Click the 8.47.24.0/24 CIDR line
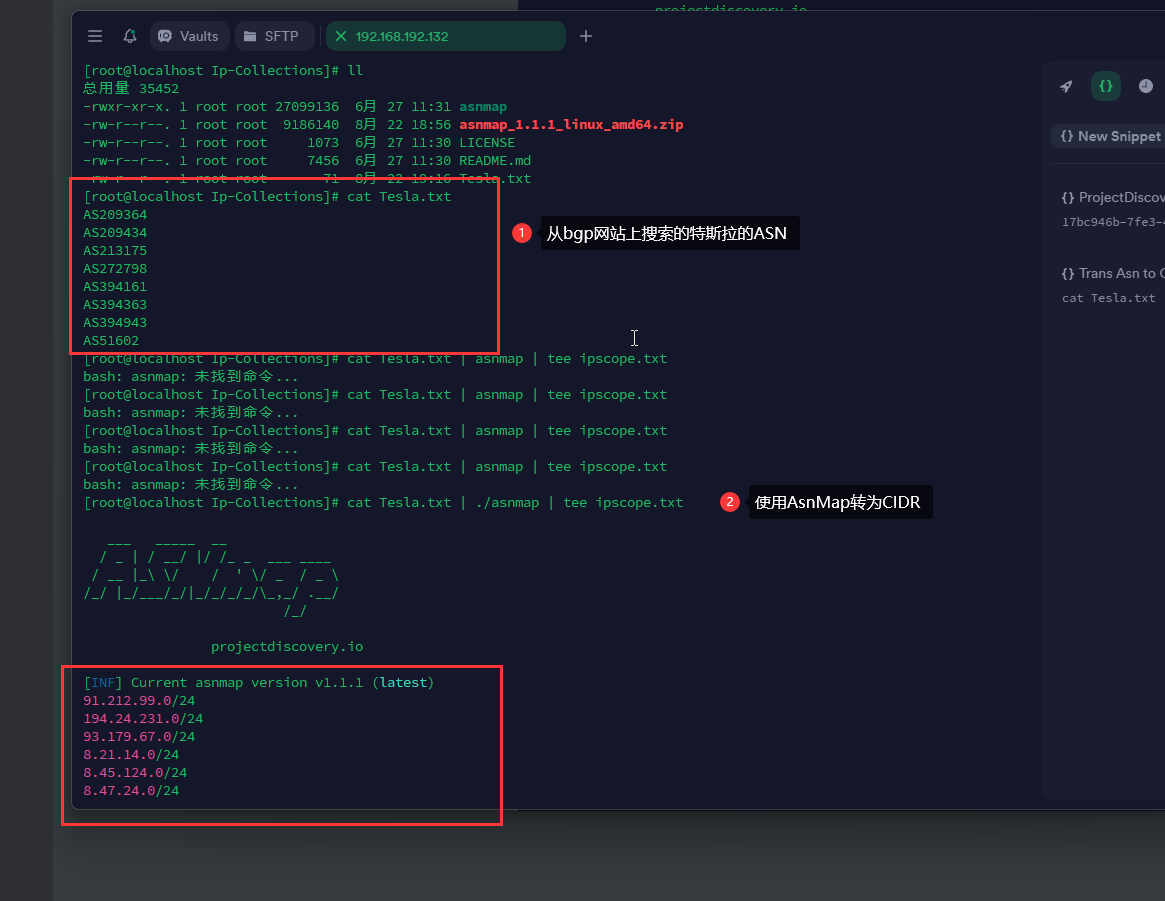This screenshot has height=901, width=1165. click(131, 790)
